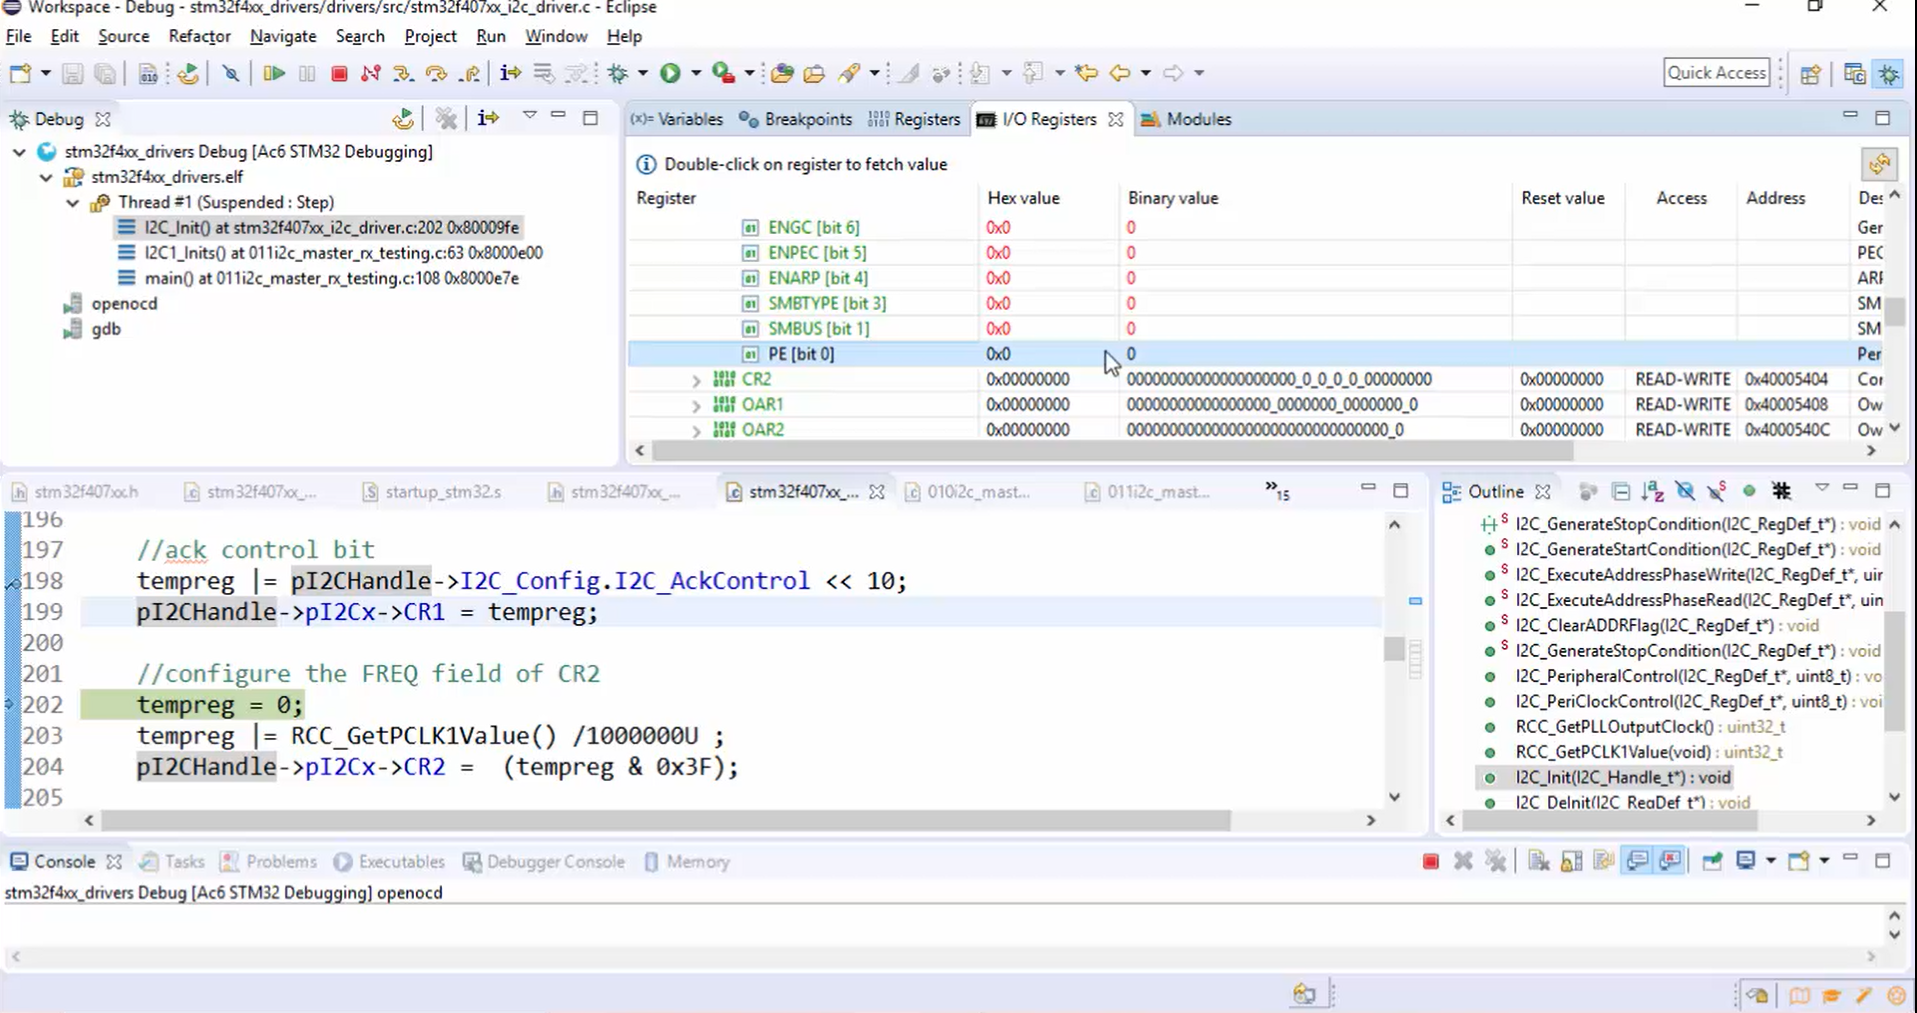Close the I/O Registers tab
The image size is (1917, 1013).
[x=1116, y=119]
